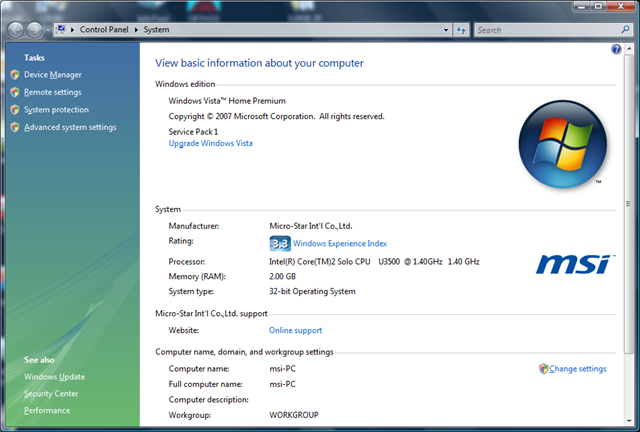Open Remote settings from Tasks pane
Image resolution: width=640 pixels, height=432 pixels.
click(53, 92)
